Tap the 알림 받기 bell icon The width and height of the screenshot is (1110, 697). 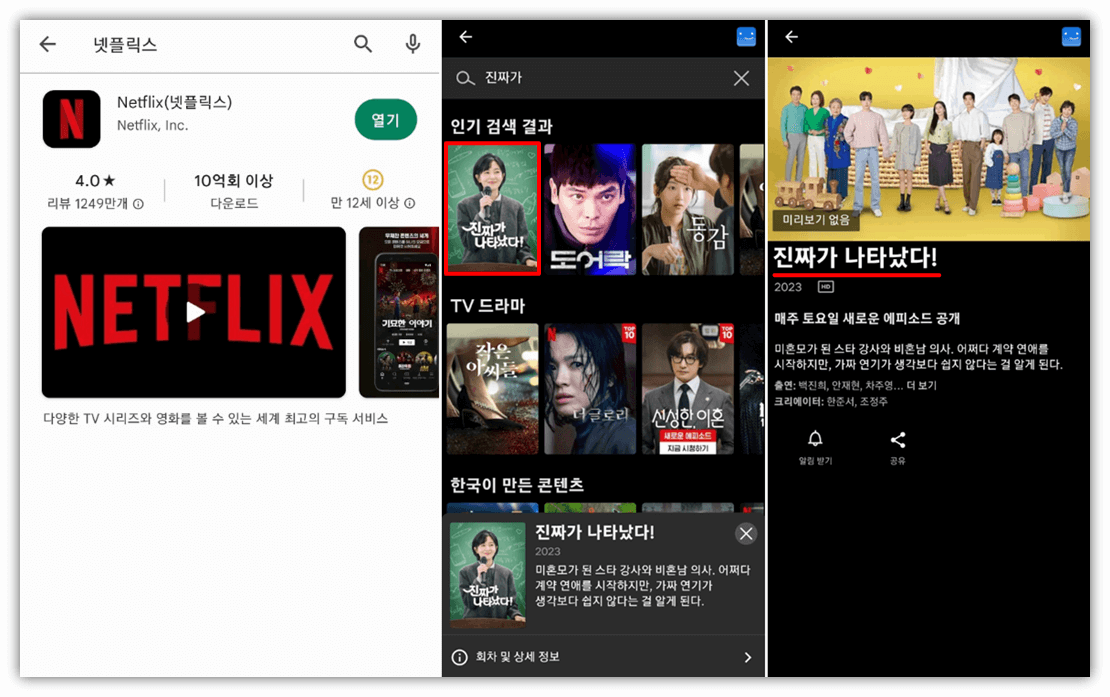tap(815, 439)
